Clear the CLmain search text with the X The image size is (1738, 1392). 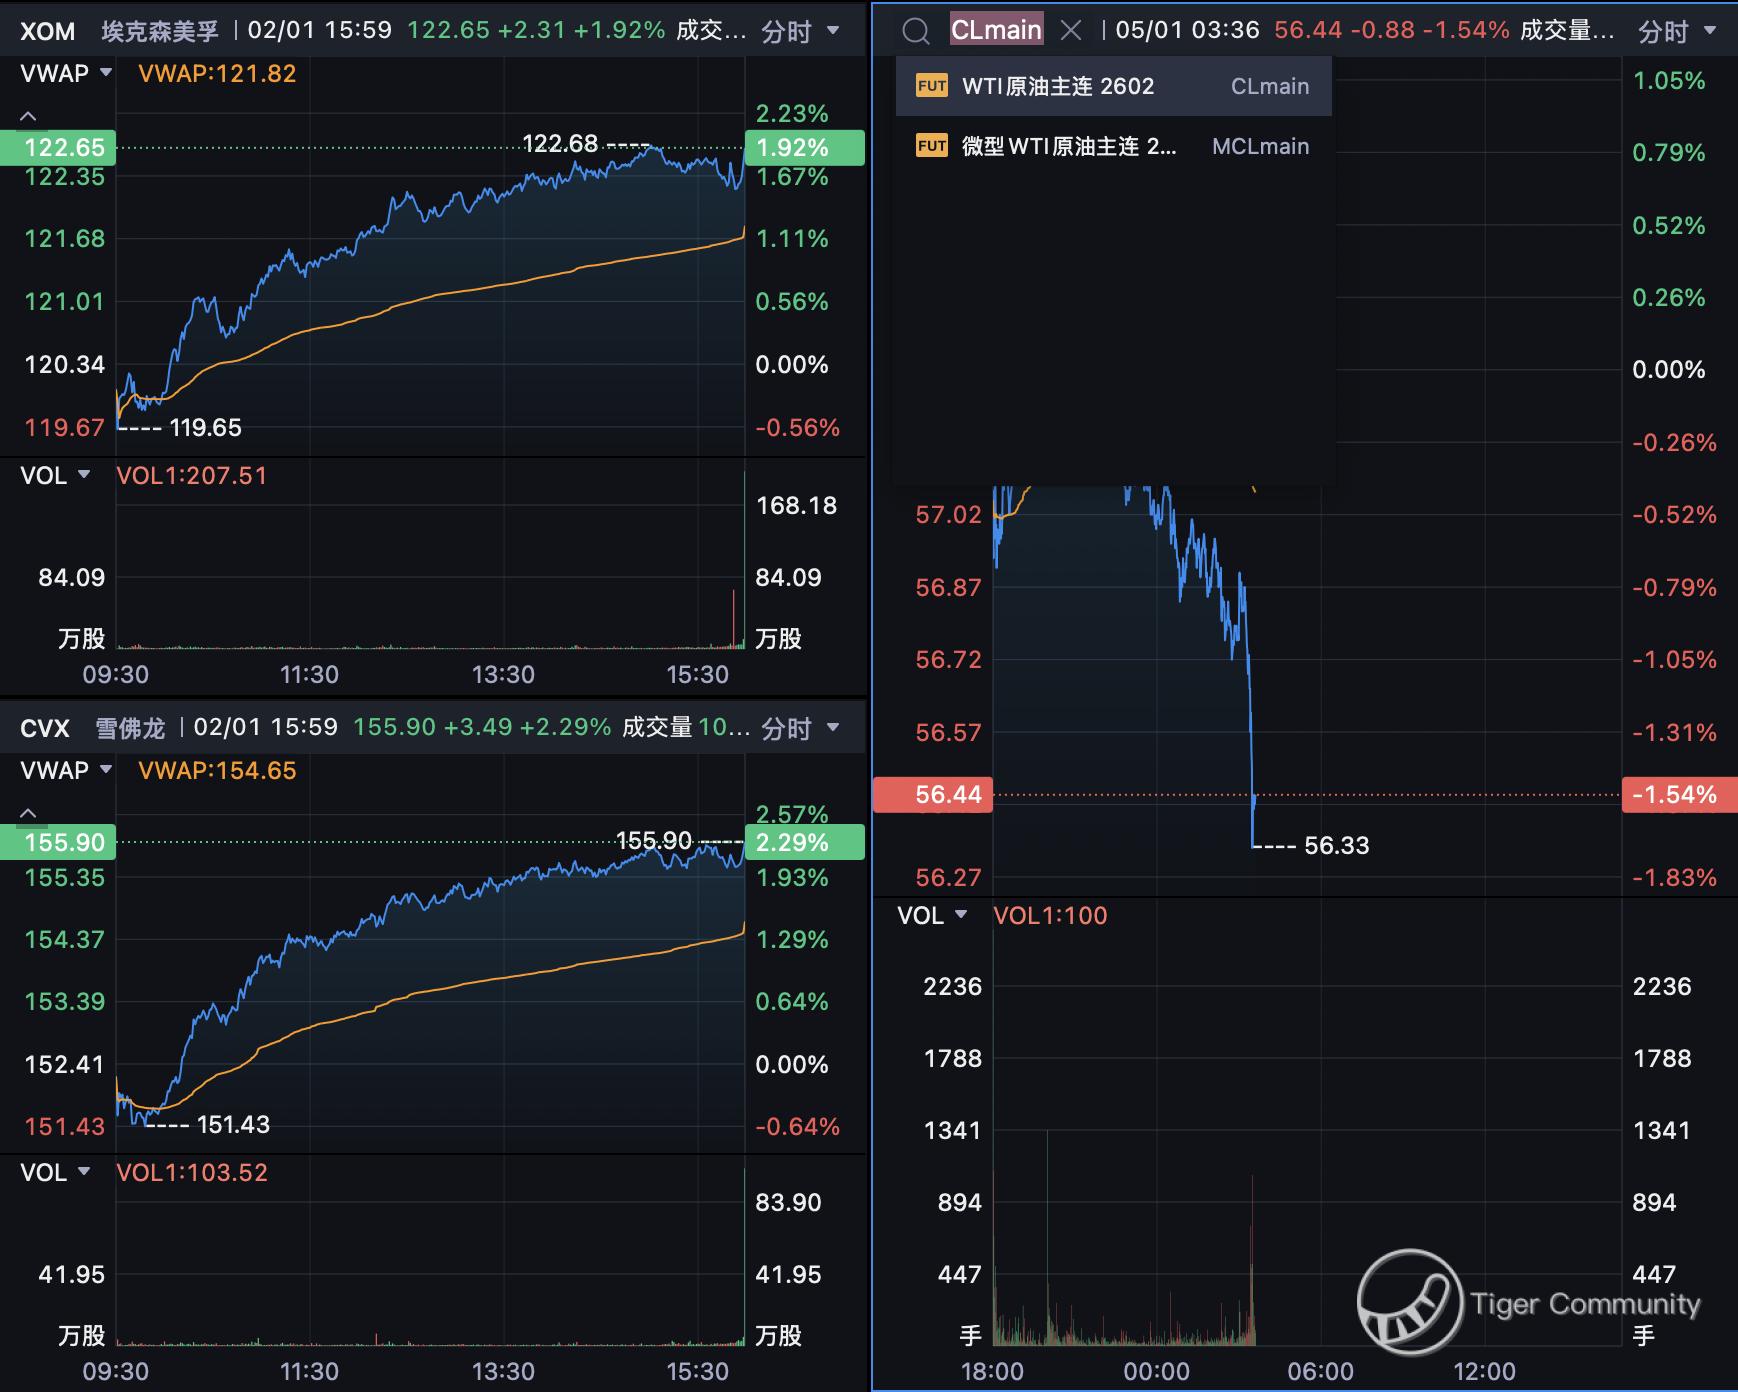tap(1071, 31)
